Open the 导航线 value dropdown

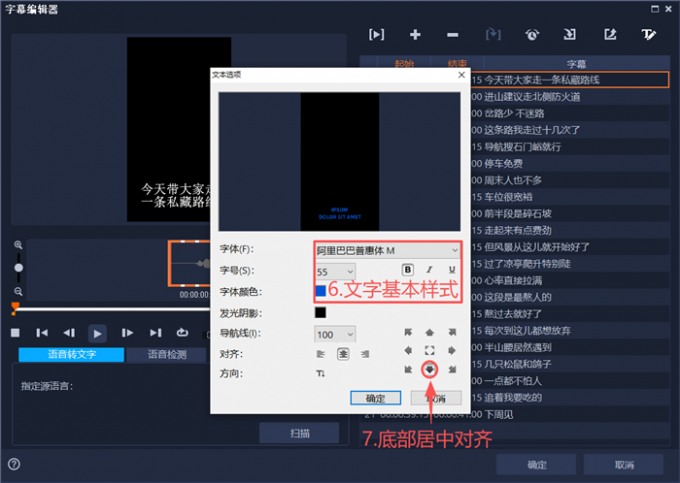pos(335,334)
